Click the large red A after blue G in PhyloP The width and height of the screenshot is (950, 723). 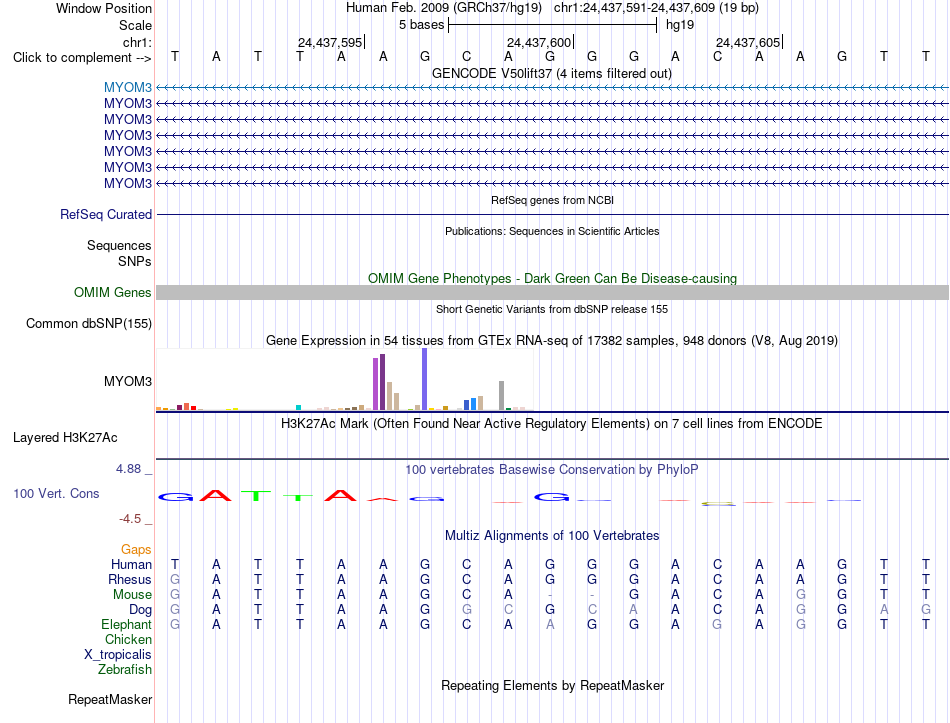216,495
